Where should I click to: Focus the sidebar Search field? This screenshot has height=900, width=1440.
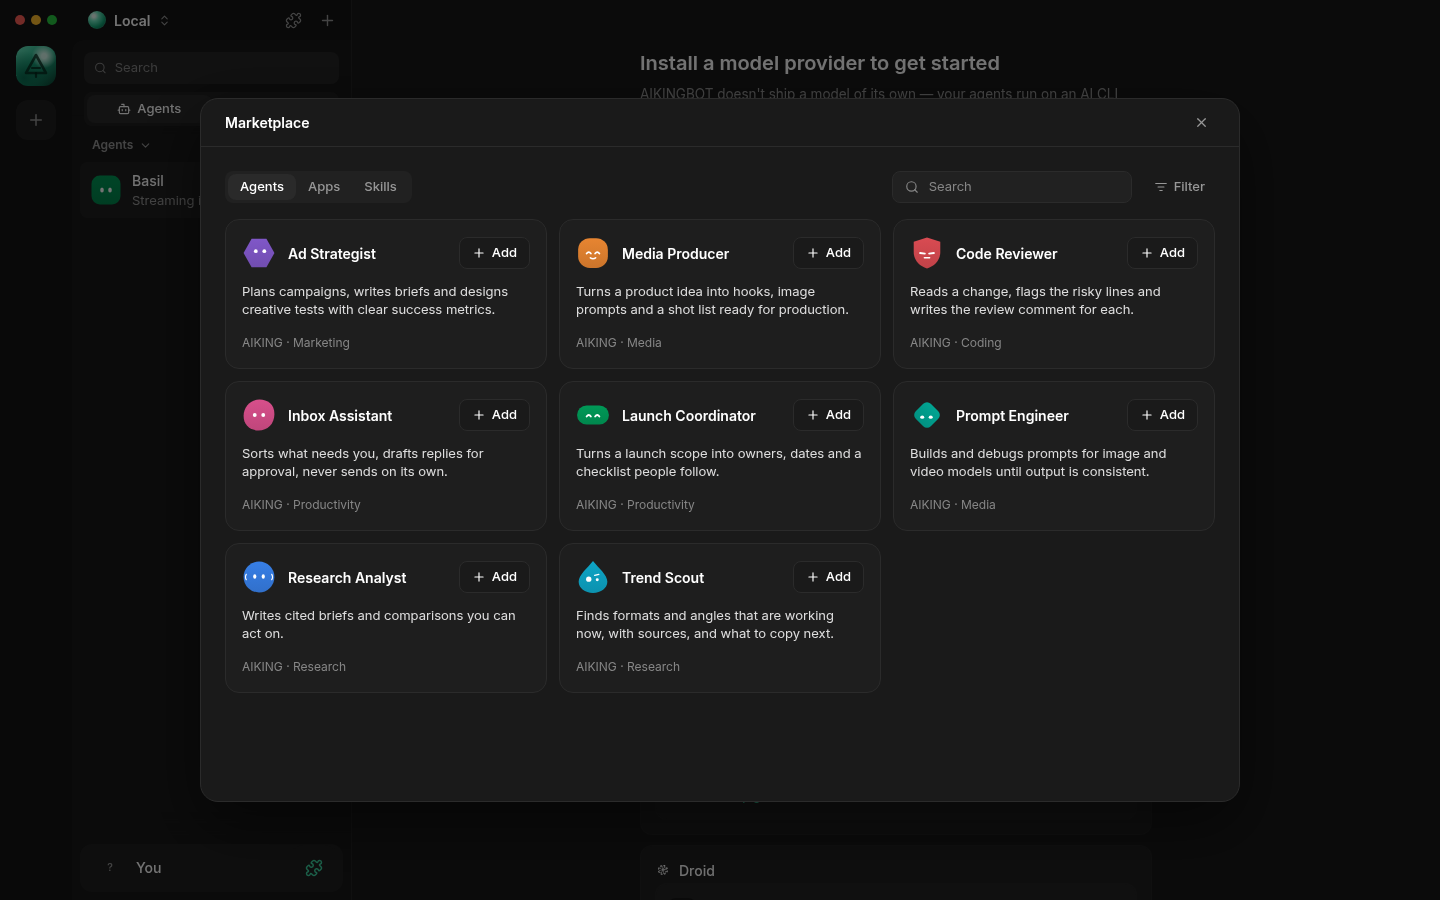(212, 68)
